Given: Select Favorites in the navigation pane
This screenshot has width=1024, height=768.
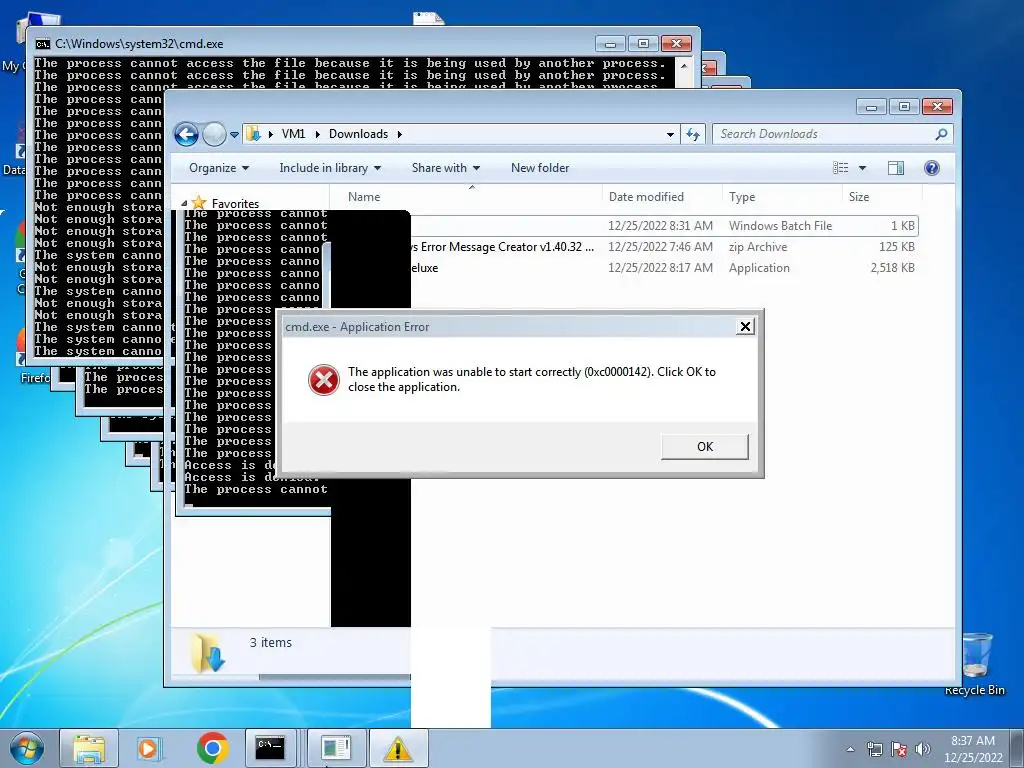Looking at the screenshot, I should [x=235, y=204].
